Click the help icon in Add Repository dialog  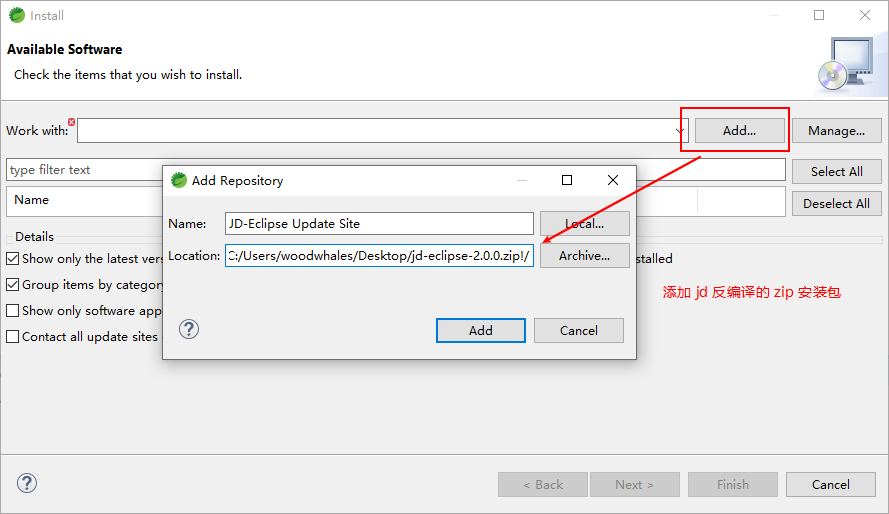tap(189, 329)
